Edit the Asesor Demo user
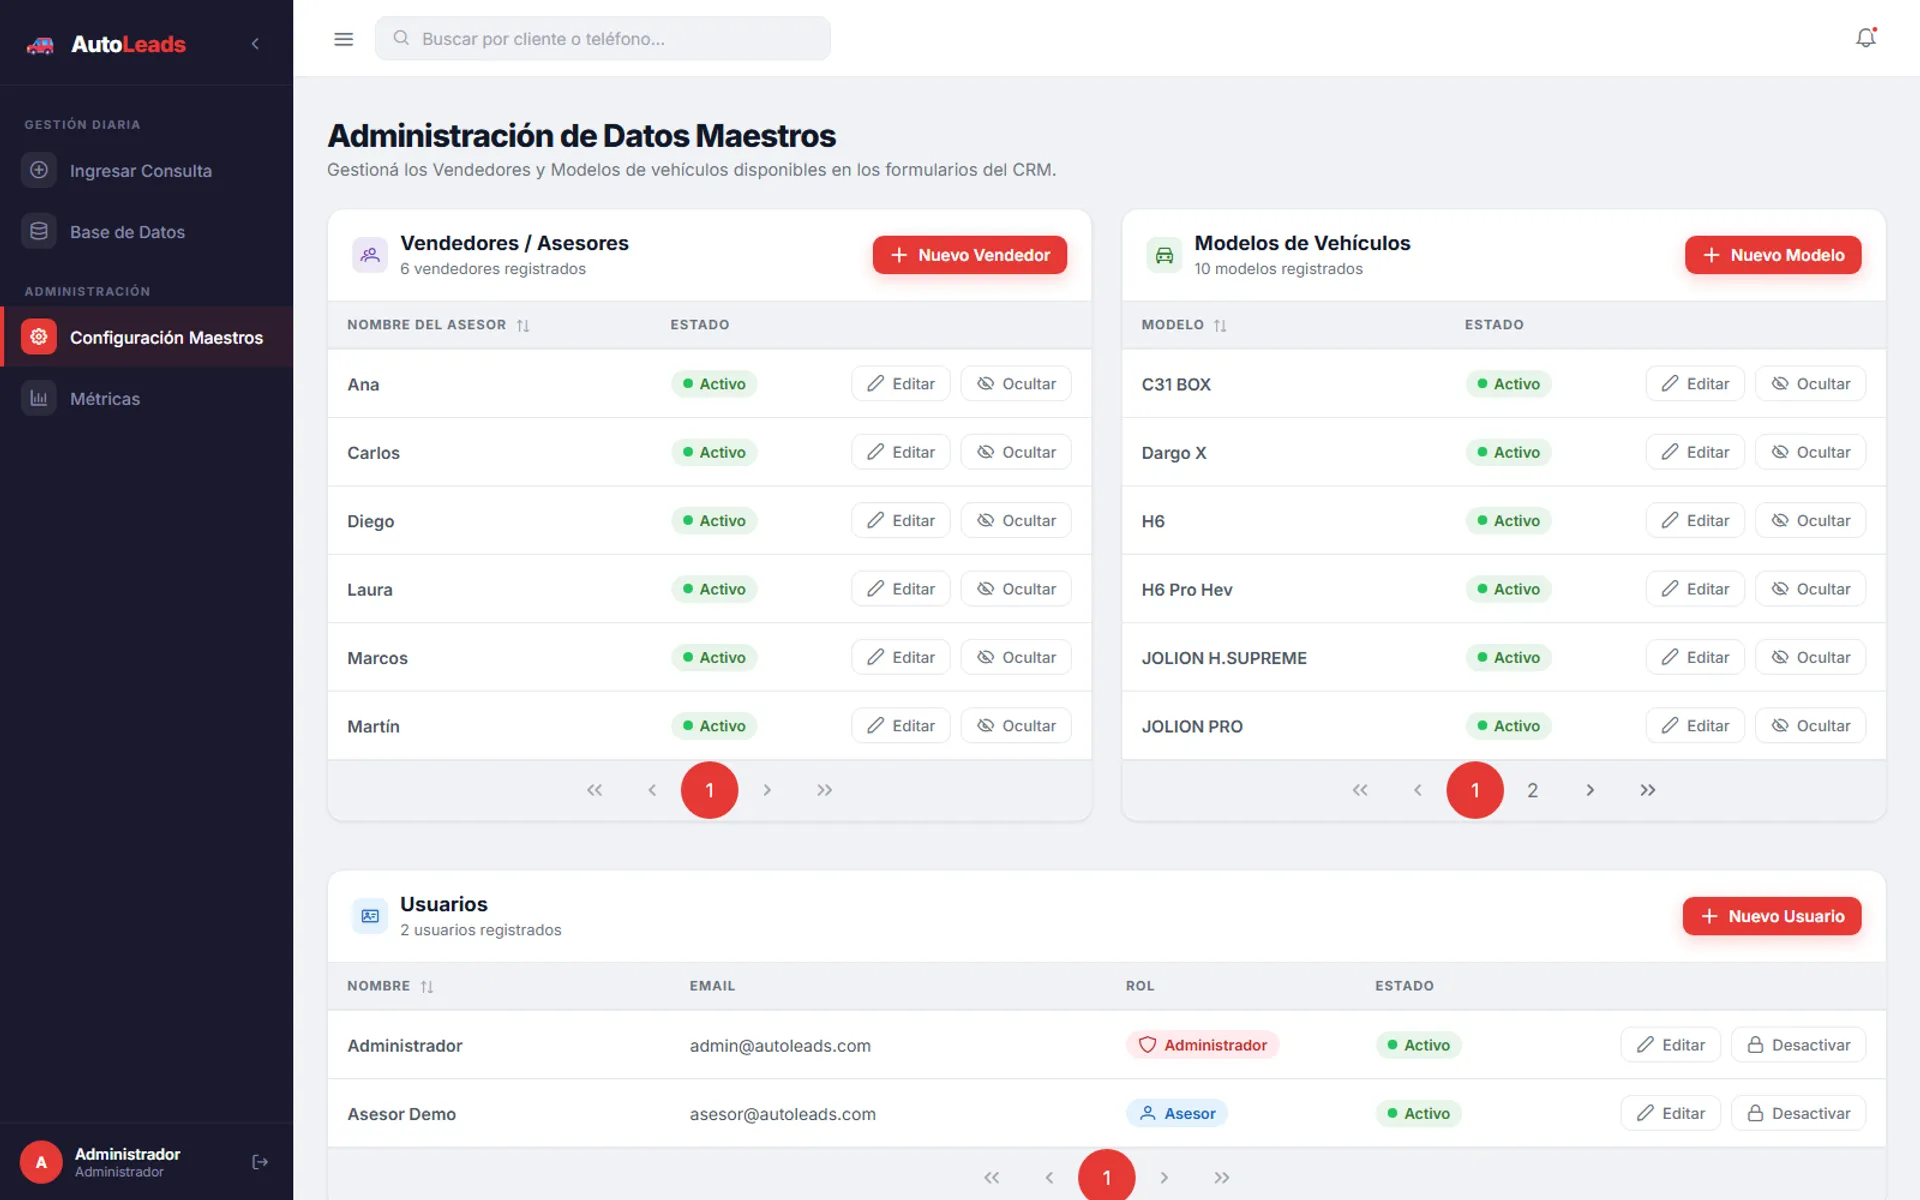Screen dimensions: 1920x1200 click(x=1670, y=1113)
